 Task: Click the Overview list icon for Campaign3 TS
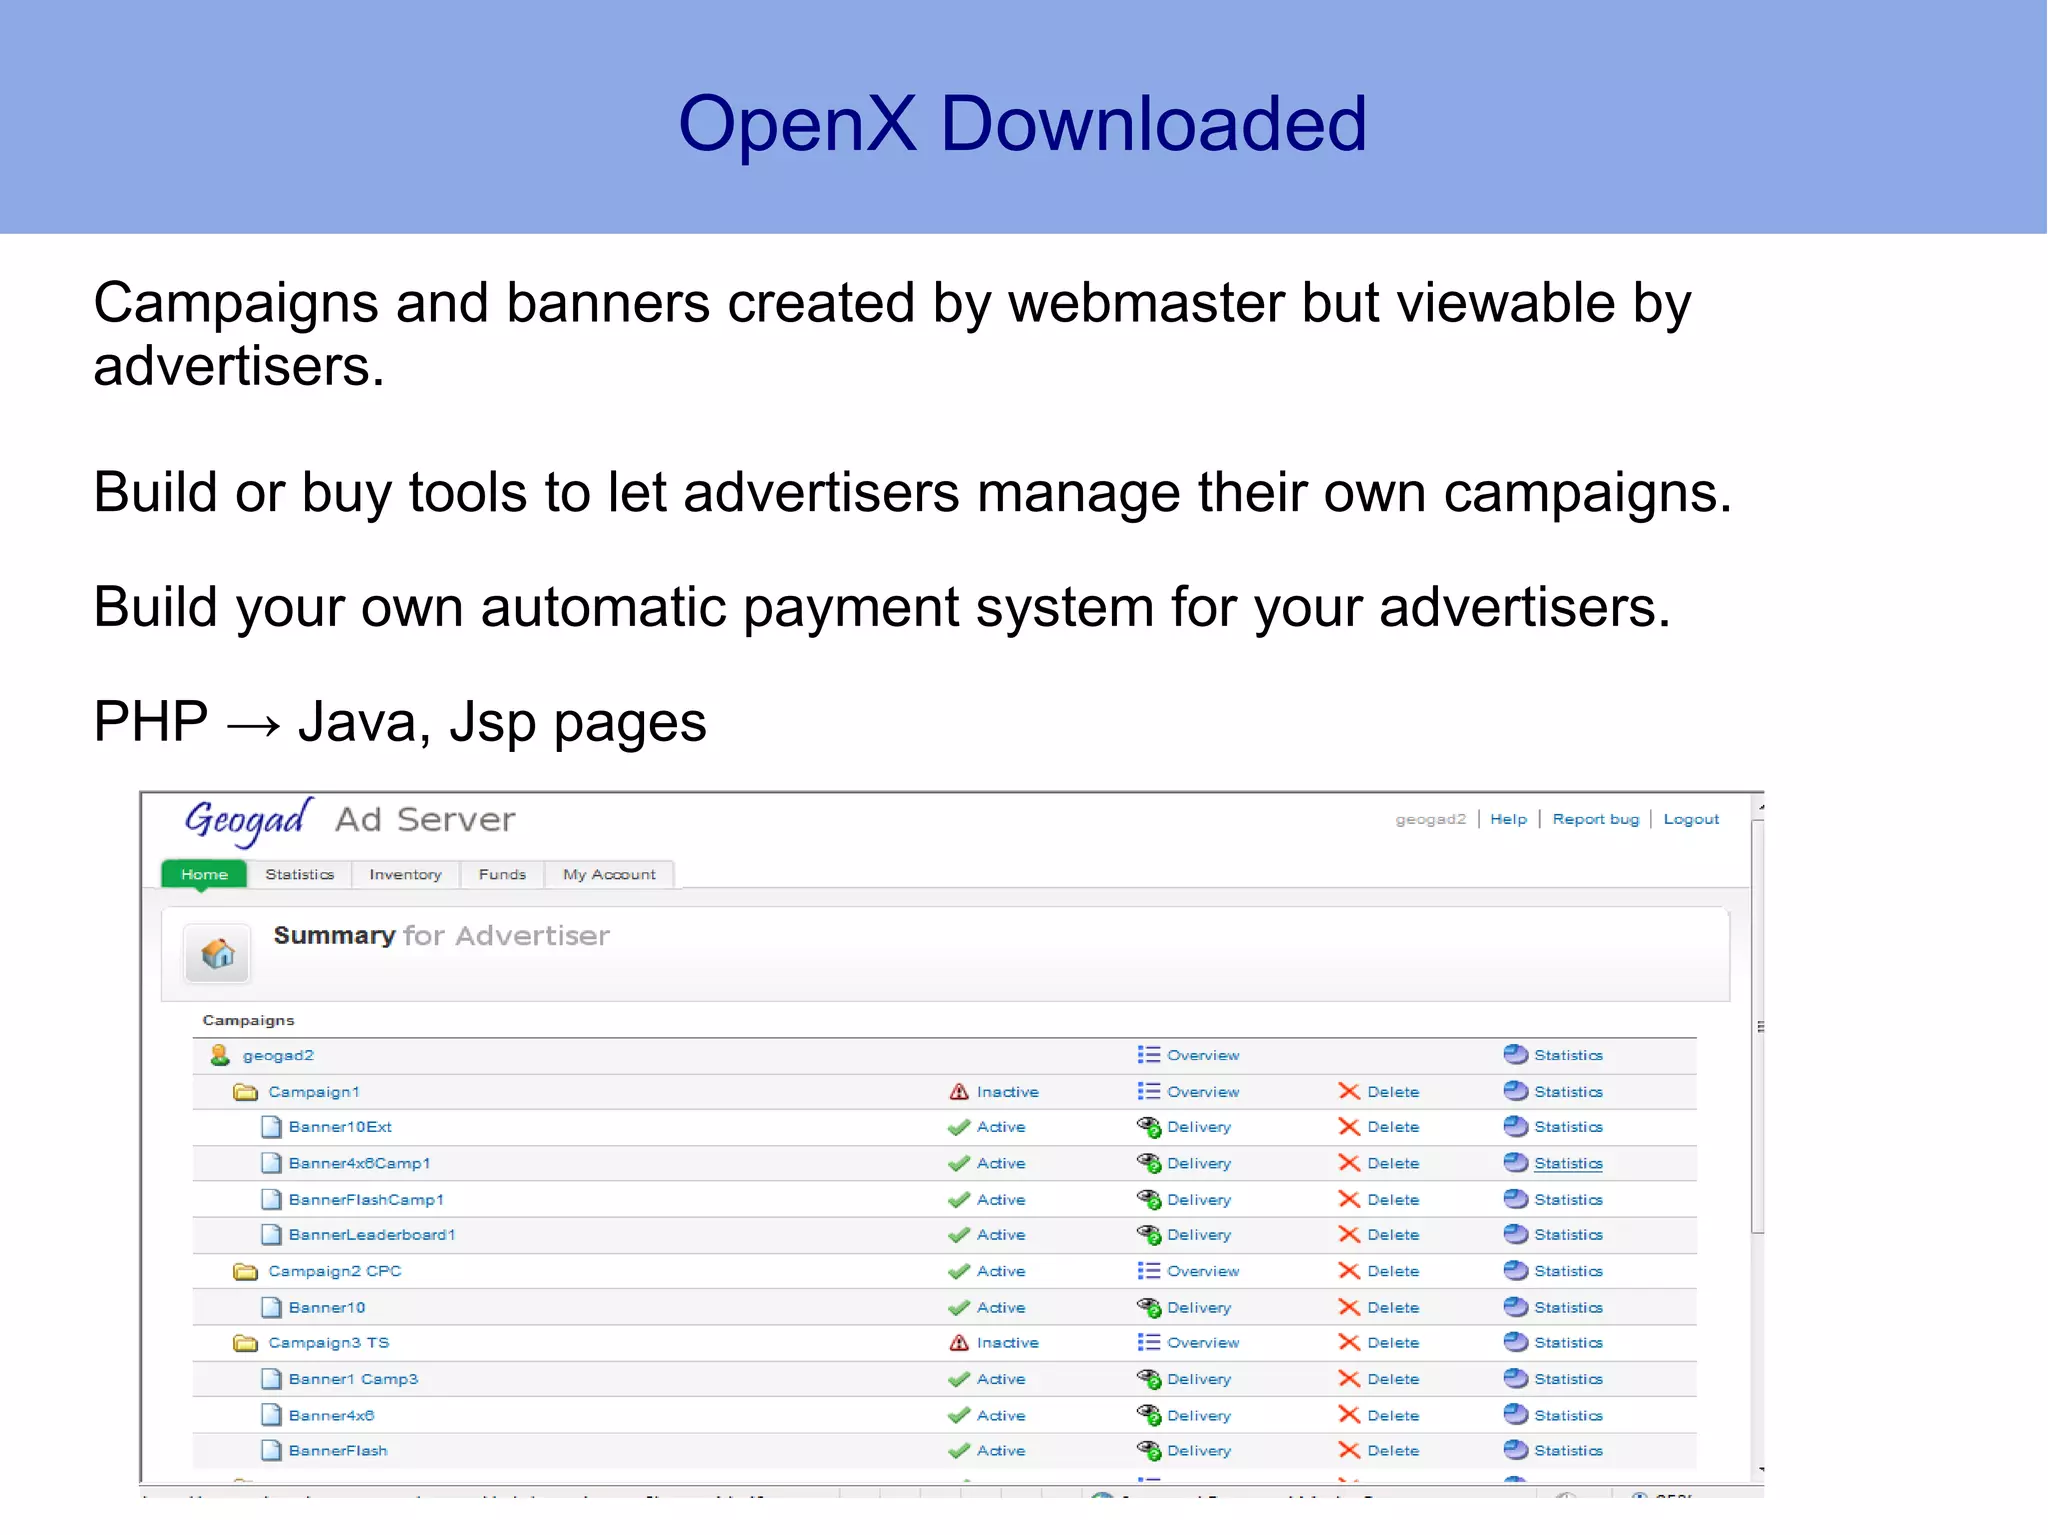[1148, 1343]
